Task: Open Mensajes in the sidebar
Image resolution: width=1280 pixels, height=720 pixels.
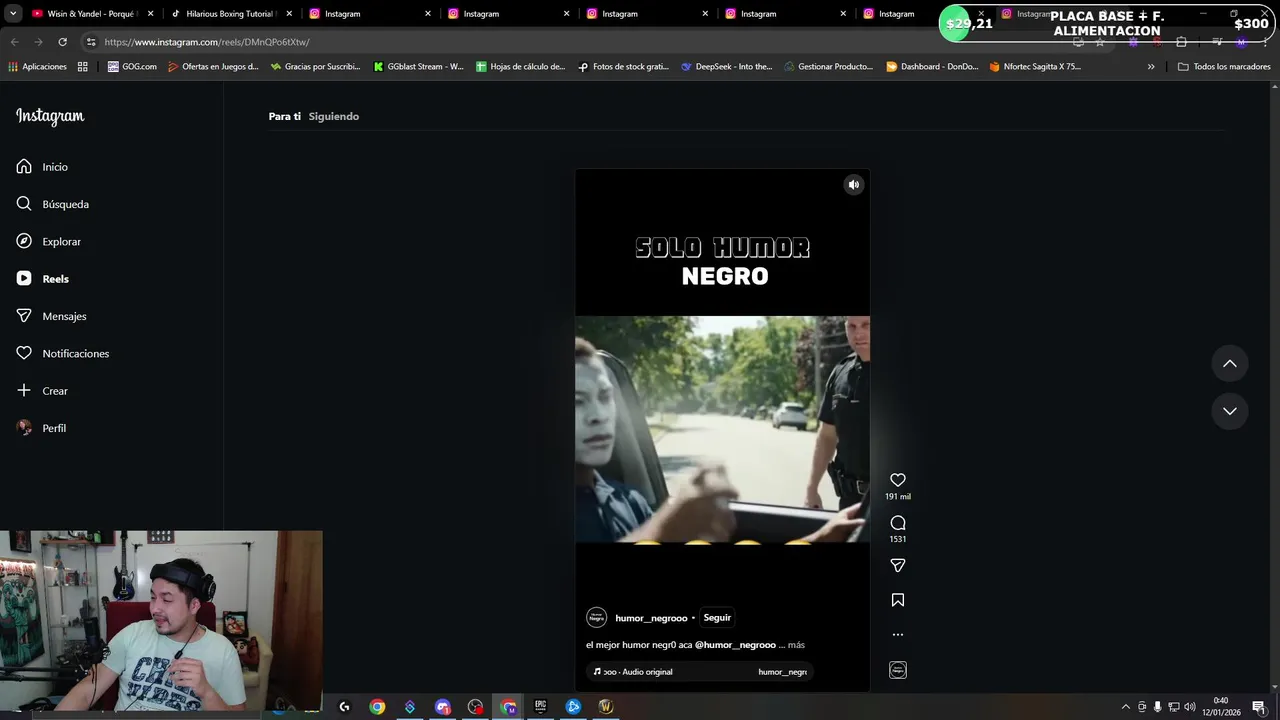Action: click(x=52, y=316)
